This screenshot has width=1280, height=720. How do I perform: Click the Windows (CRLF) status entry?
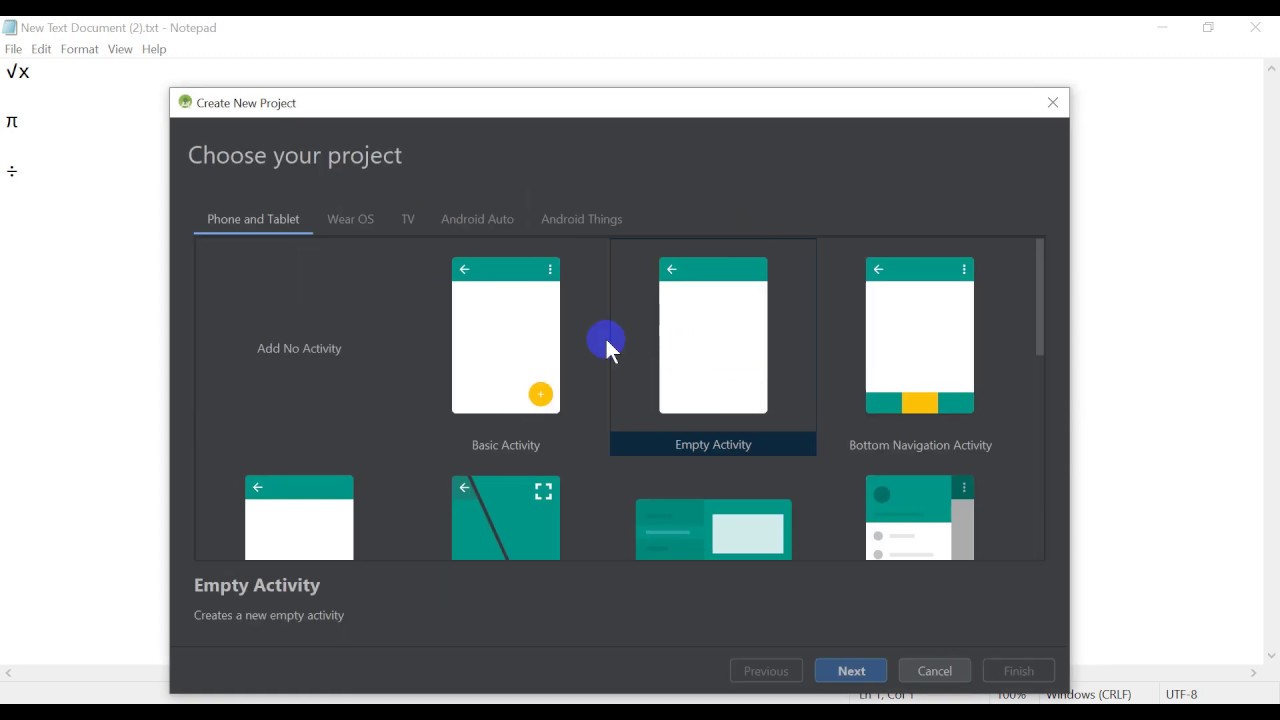click(1089, 695)
